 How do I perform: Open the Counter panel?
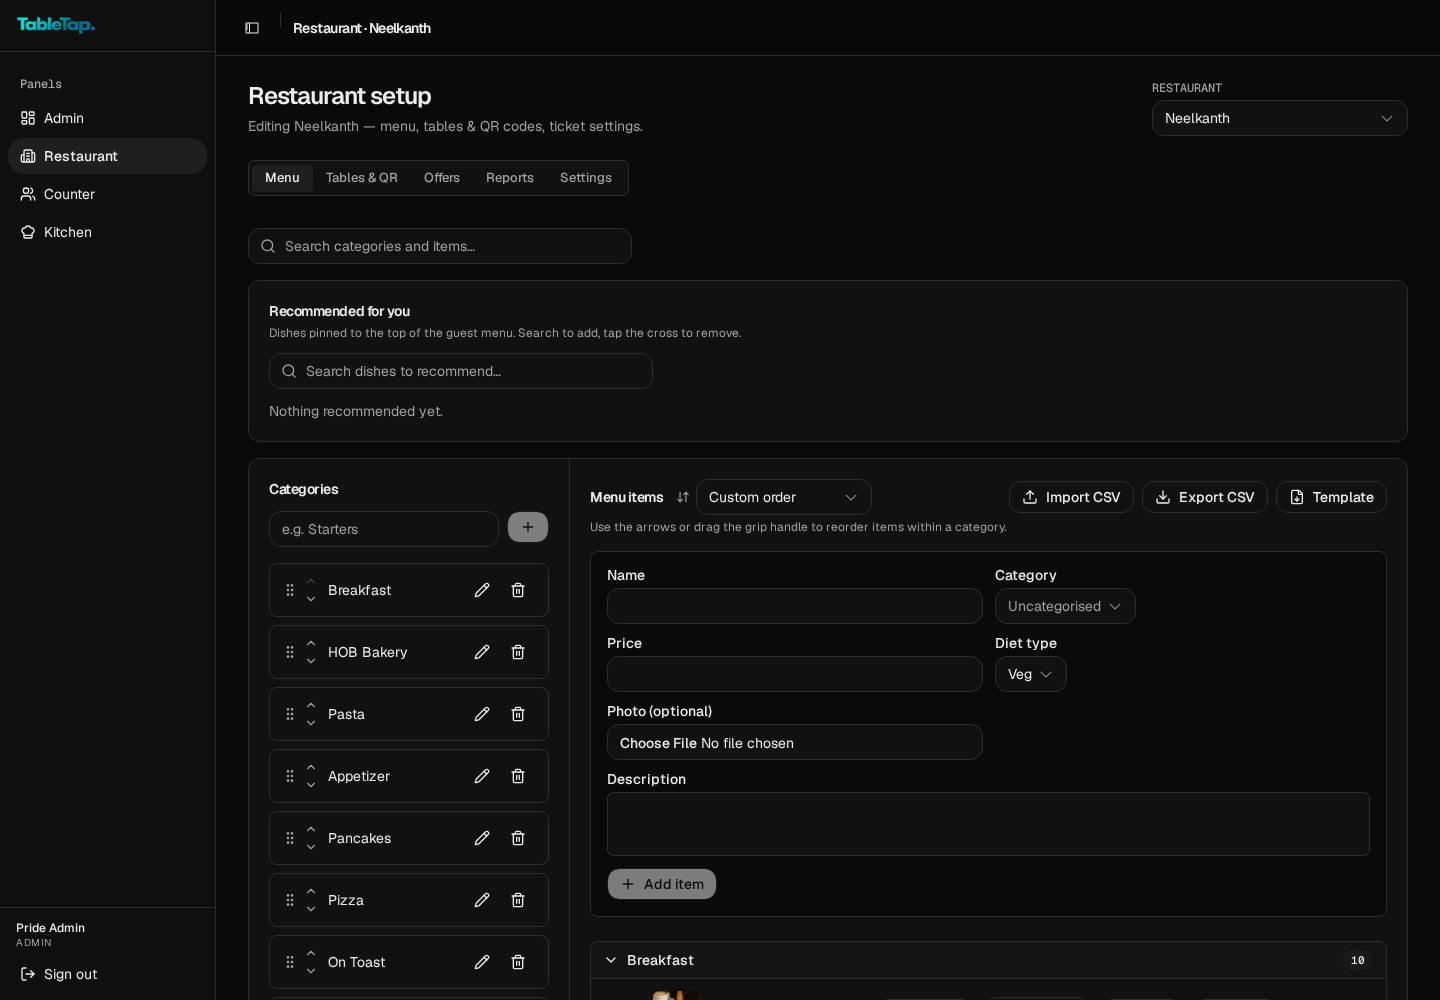click(x=107, y=194)
